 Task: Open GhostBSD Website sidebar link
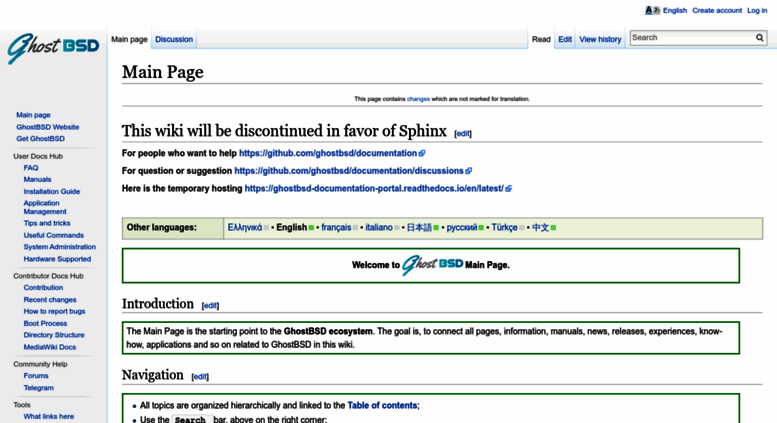tap(48, 127)
